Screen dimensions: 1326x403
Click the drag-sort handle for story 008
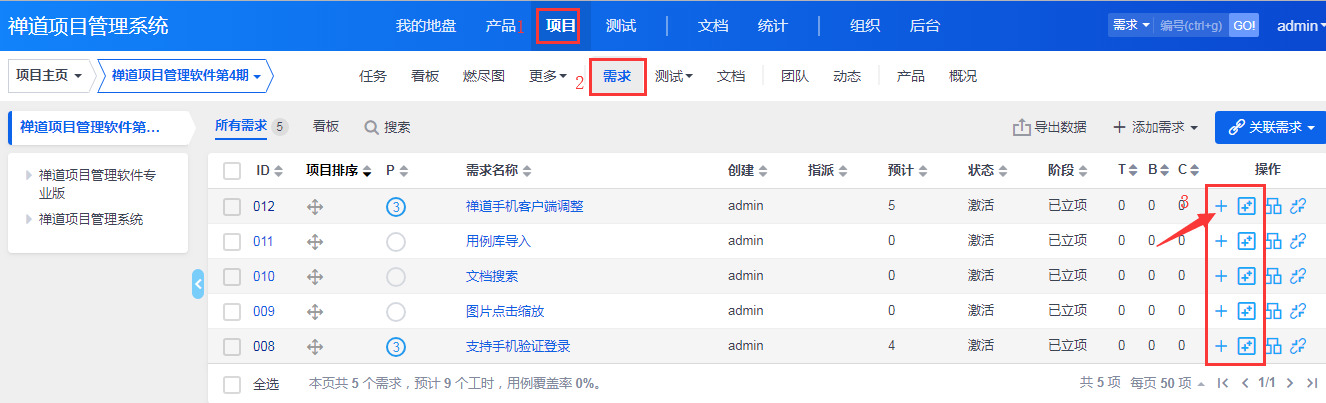click(315, 346)
